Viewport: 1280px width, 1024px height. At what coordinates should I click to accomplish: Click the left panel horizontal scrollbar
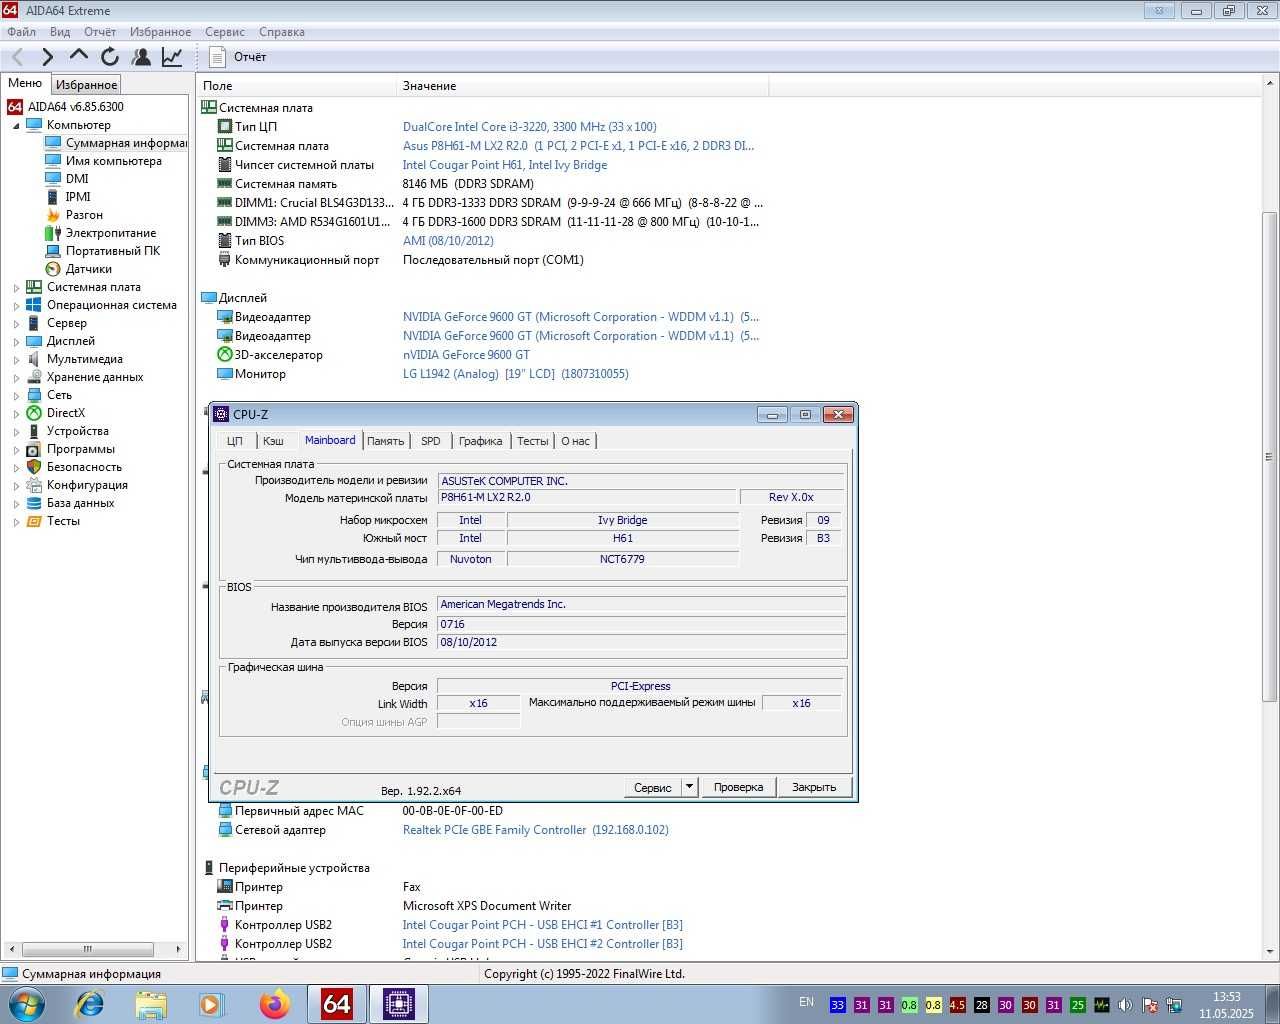88,949
